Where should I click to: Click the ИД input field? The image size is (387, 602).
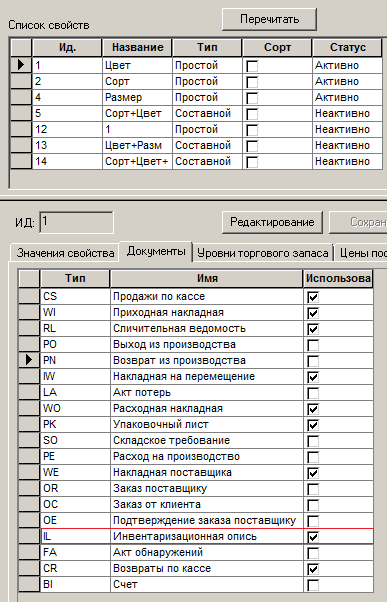(76, 222)
